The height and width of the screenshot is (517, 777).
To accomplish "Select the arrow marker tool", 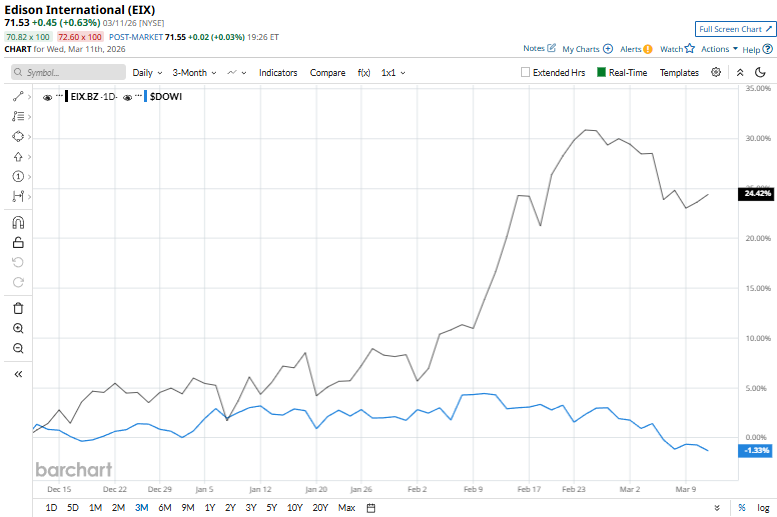I will pyautogui.click(x=18, y=157).
